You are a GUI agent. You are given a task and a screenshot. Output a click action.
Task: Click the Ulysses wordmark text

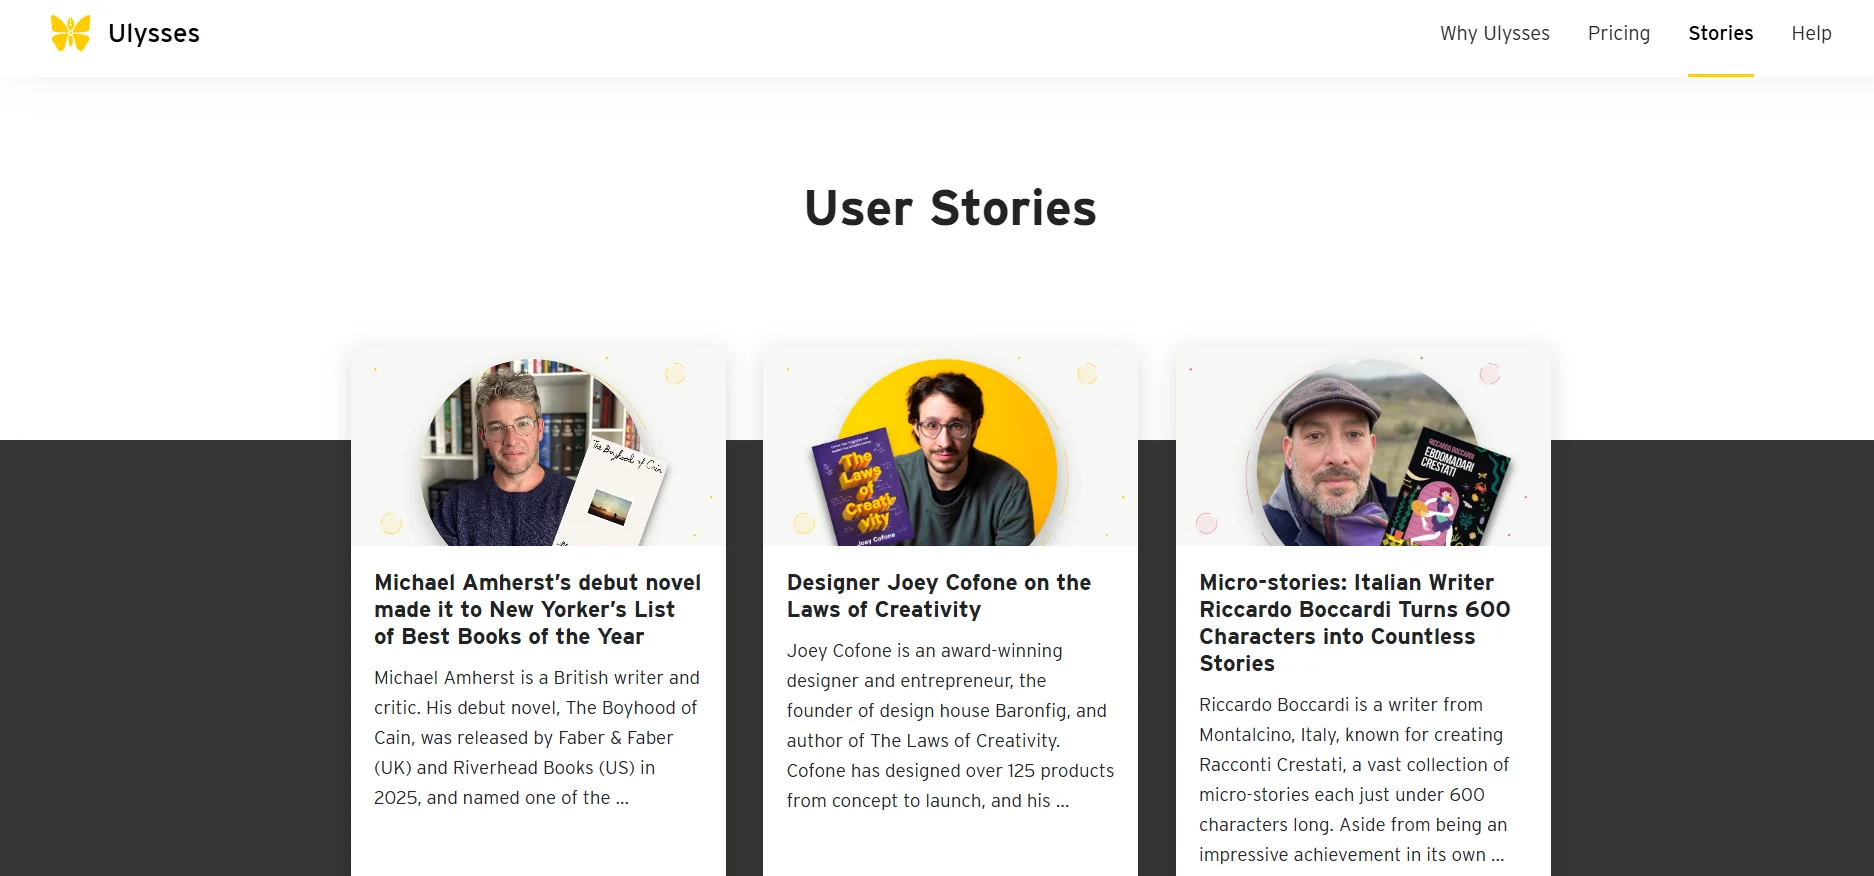(x=154, y=33)
